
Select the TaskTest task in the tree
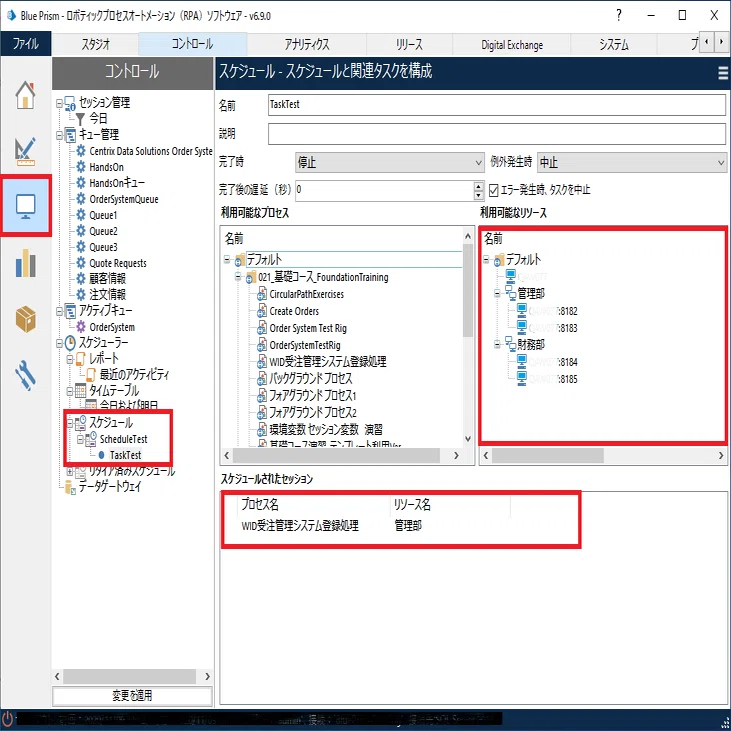125,455
